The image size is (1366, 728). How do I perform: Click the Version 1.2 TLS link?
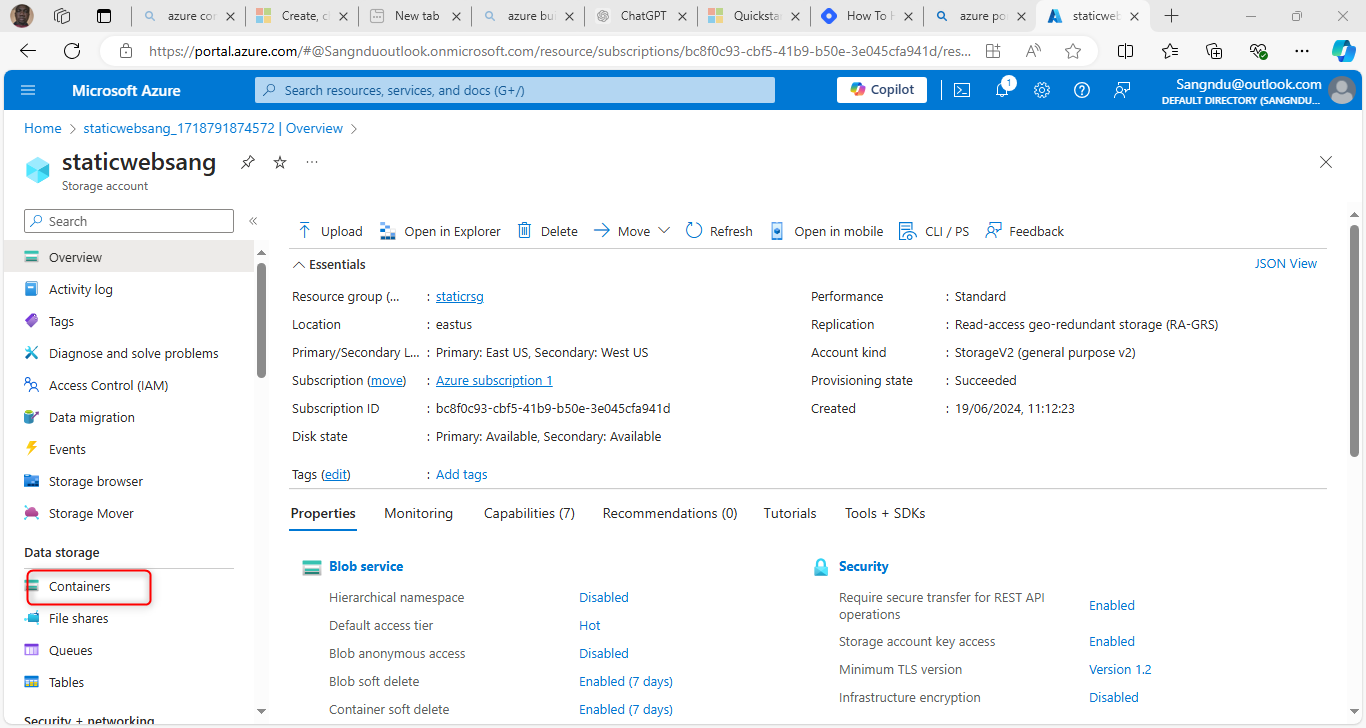(x=1120, y=669)
